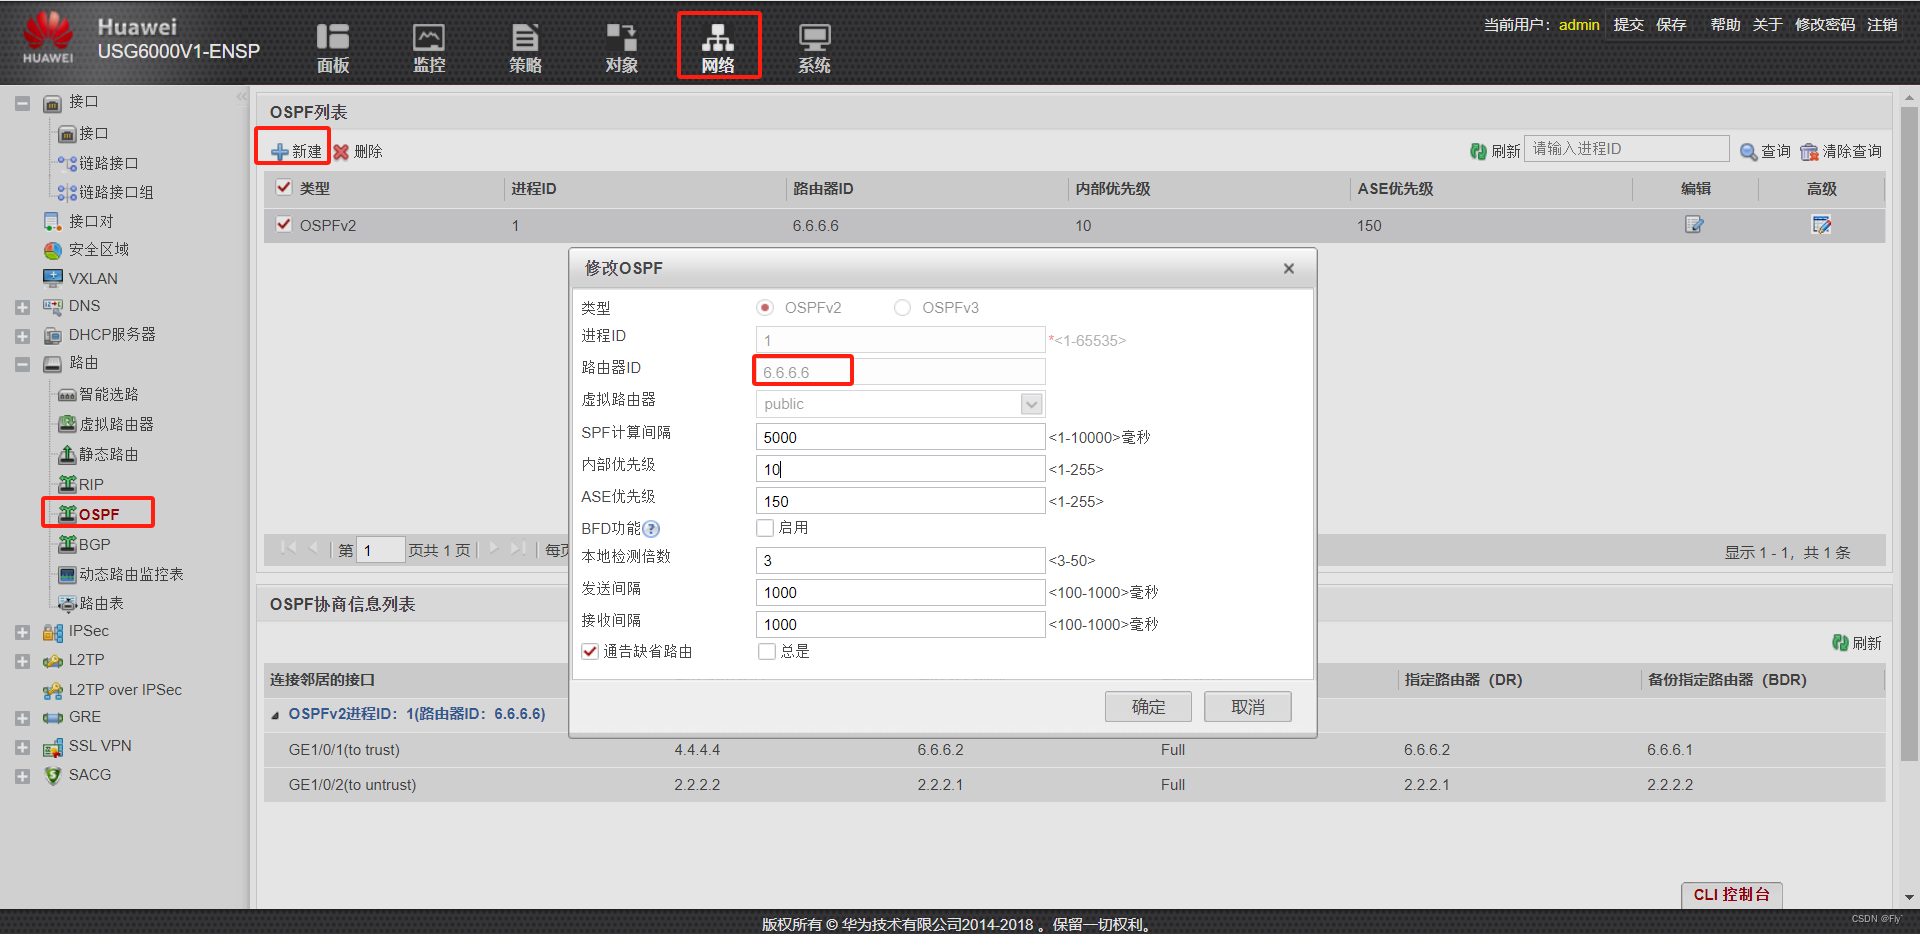Enable the BFD 启用 checkbox
1920x934 pixels.
click(766, 528)
